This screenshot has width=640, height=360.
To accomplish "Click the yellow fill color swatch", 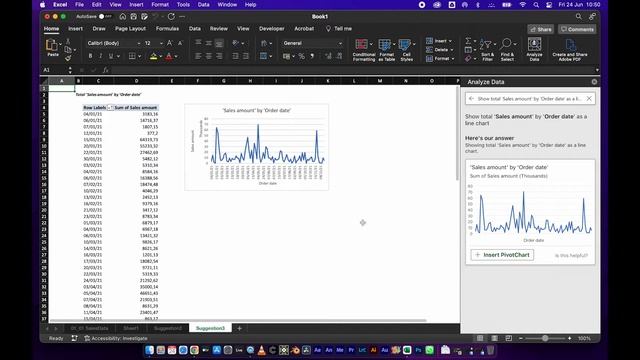I will click(153, 56).
